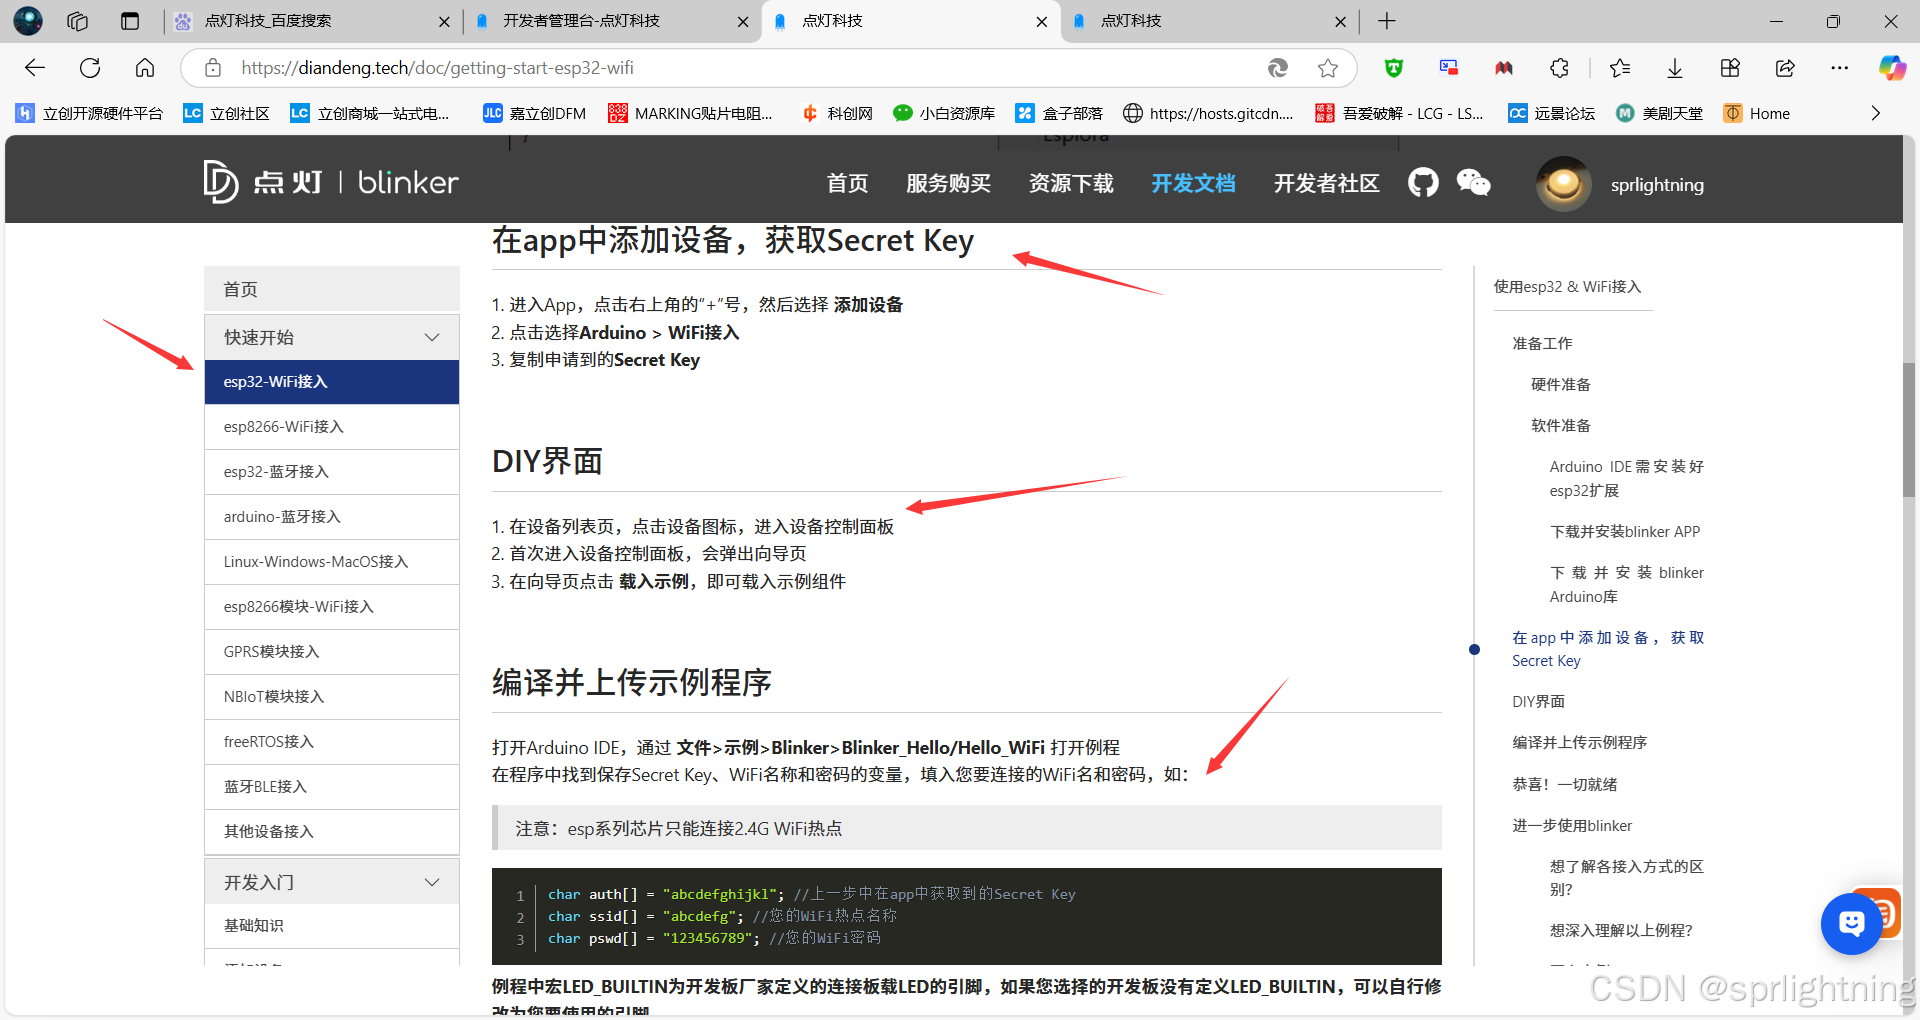Jump to 硬件准备 in table of contents
Viewport: 1920px width, 1020px height.
click(1561, 385)
